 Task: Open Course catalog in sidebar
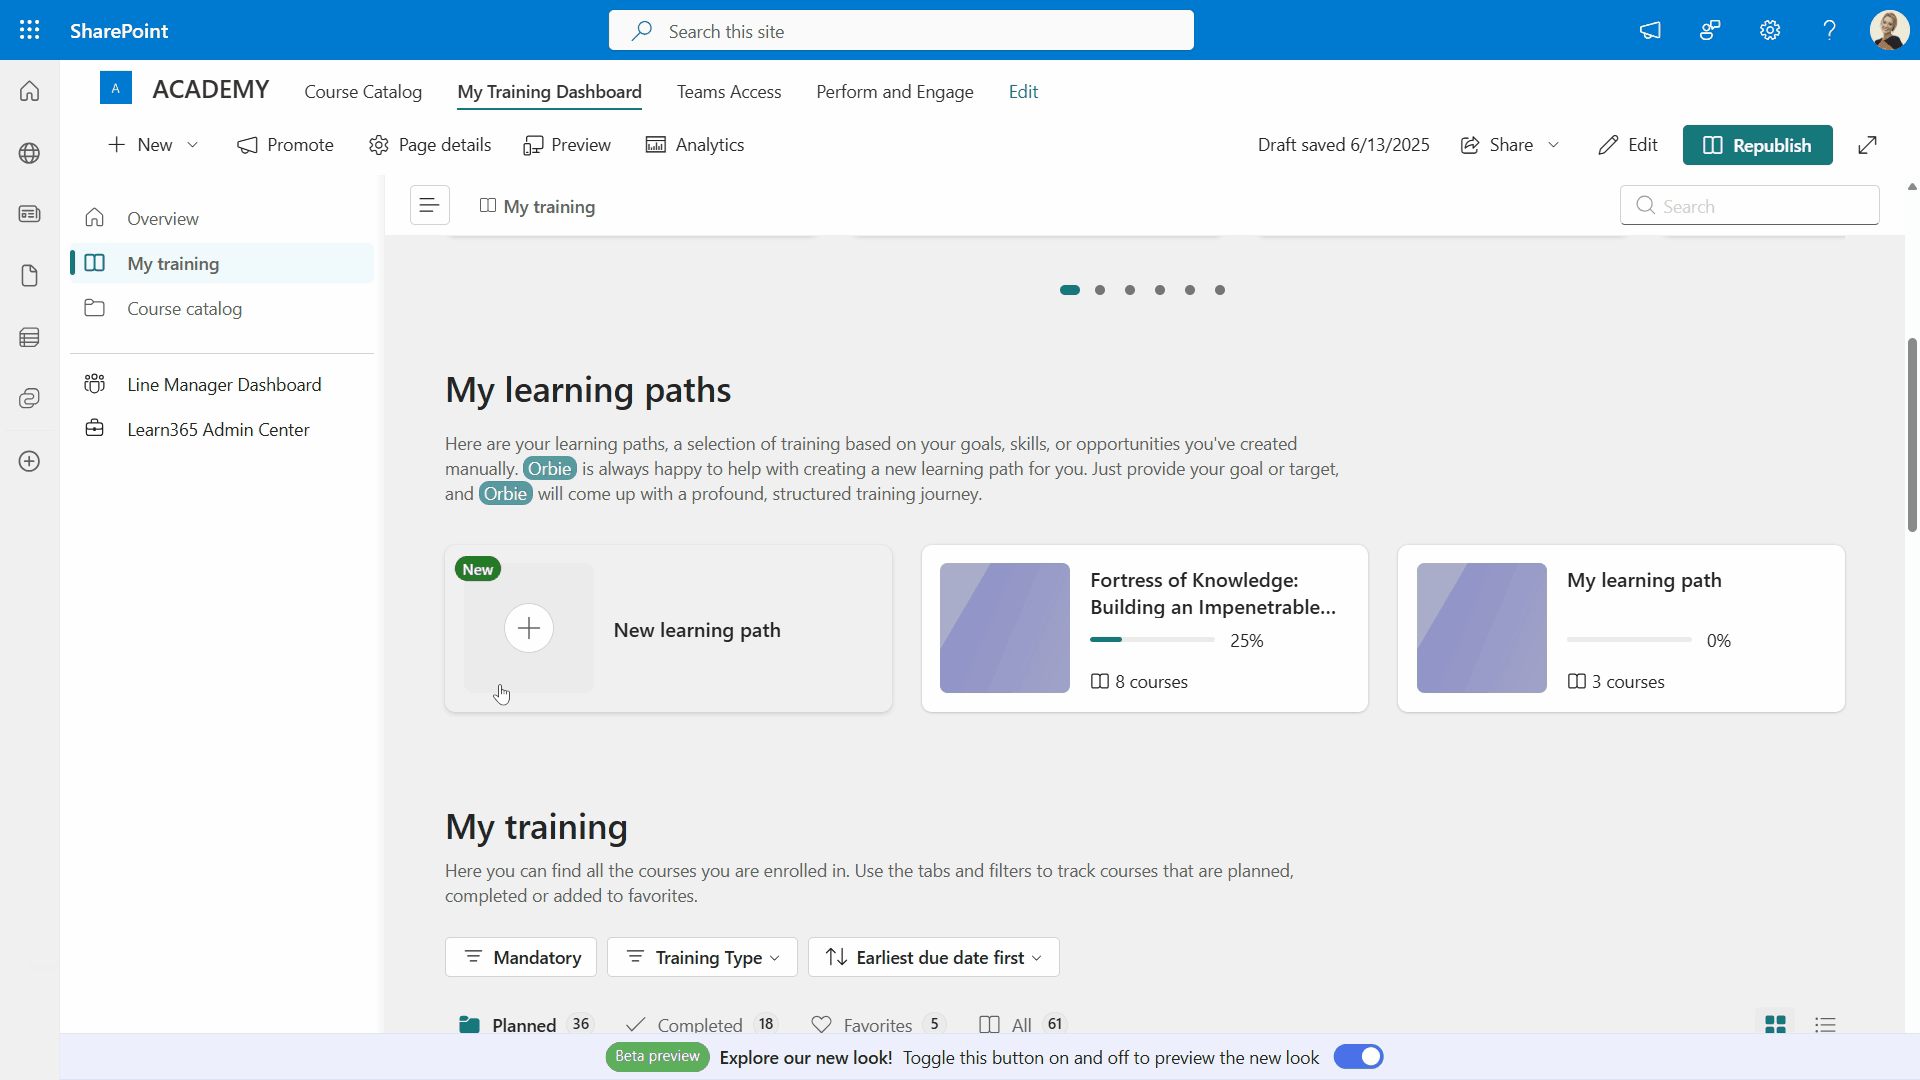[222, 308]
